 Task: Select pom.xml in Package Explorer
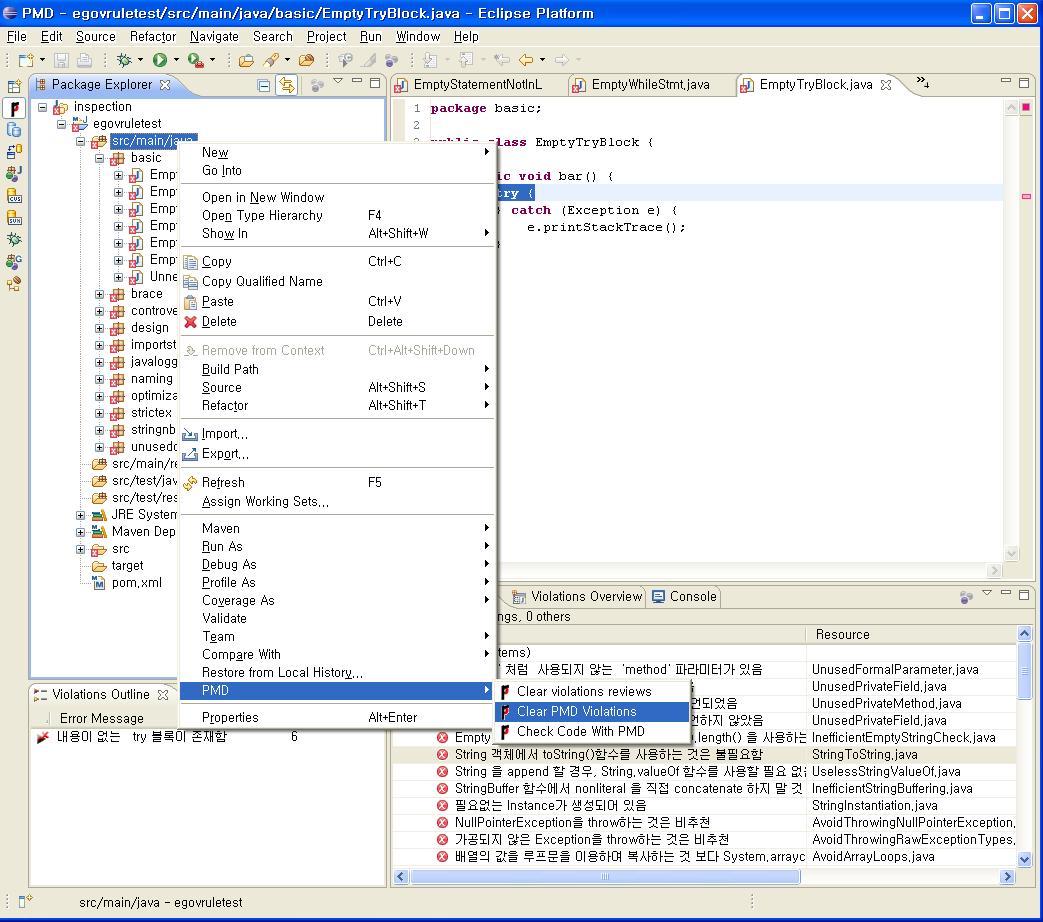136,583
